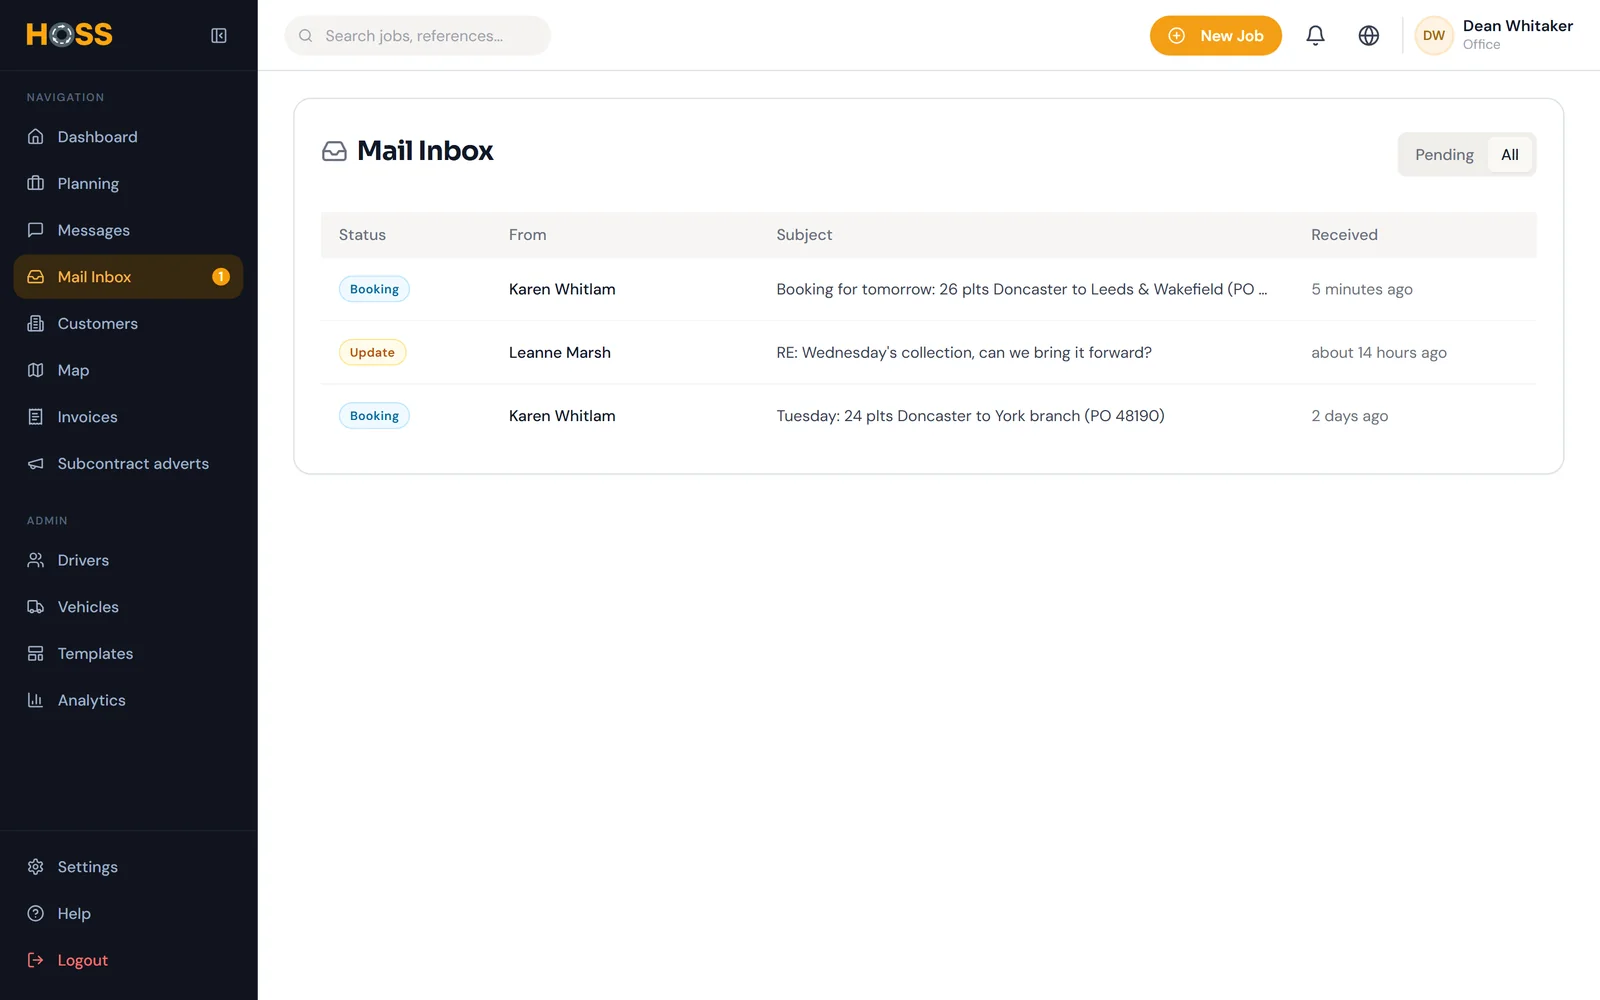Click 'about 14 hours ago' received time
The width and height of the screenshot is (1600, 1000).
click(1379, 352)
